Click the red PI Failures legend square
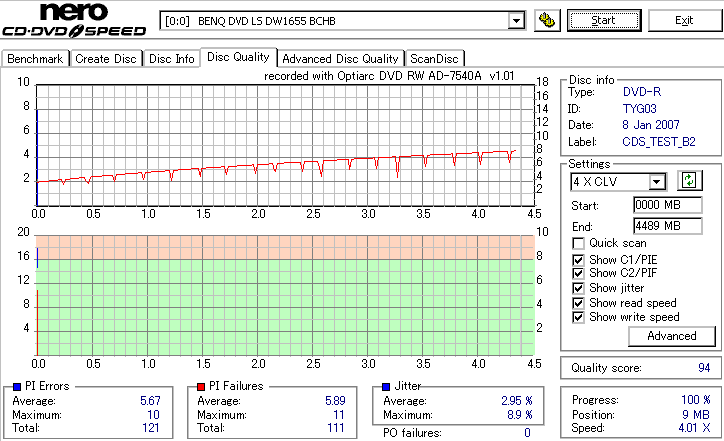Screen dimensions: 724x441 point(201,387)
